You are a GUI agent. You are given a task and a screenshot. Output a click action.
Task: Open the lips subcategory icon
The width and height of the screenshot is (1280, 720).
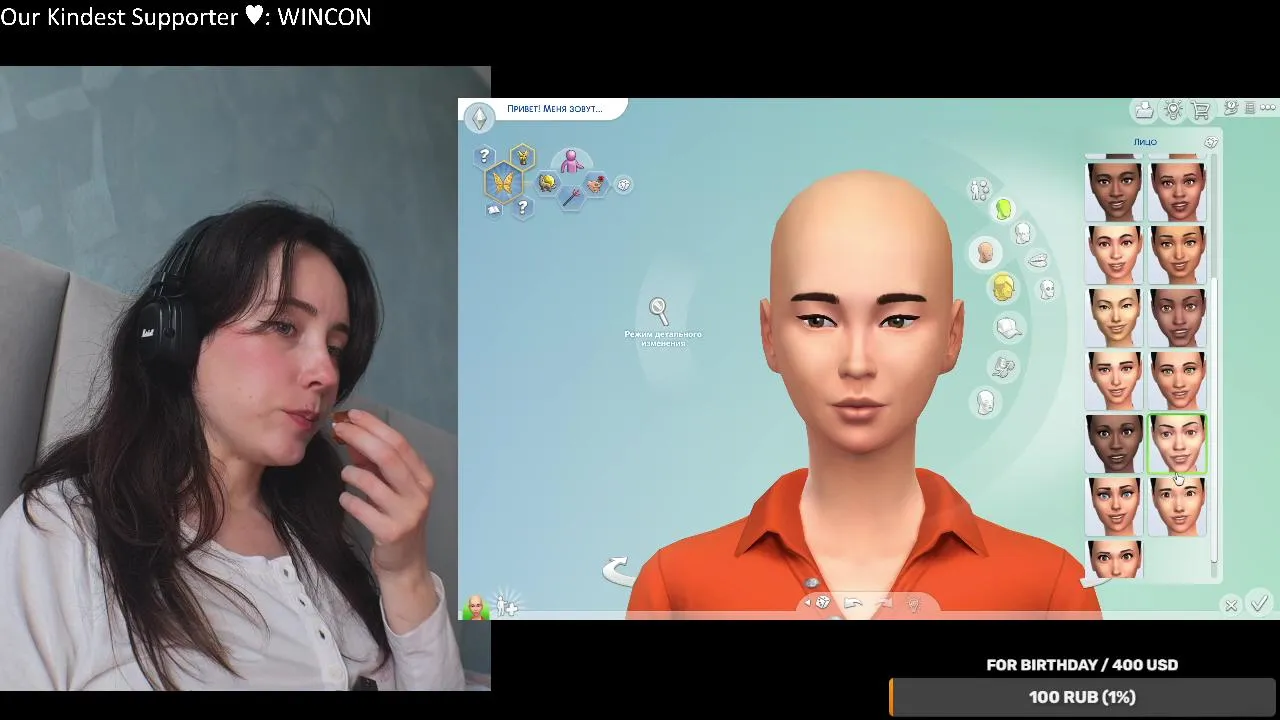pos(1038,260)
